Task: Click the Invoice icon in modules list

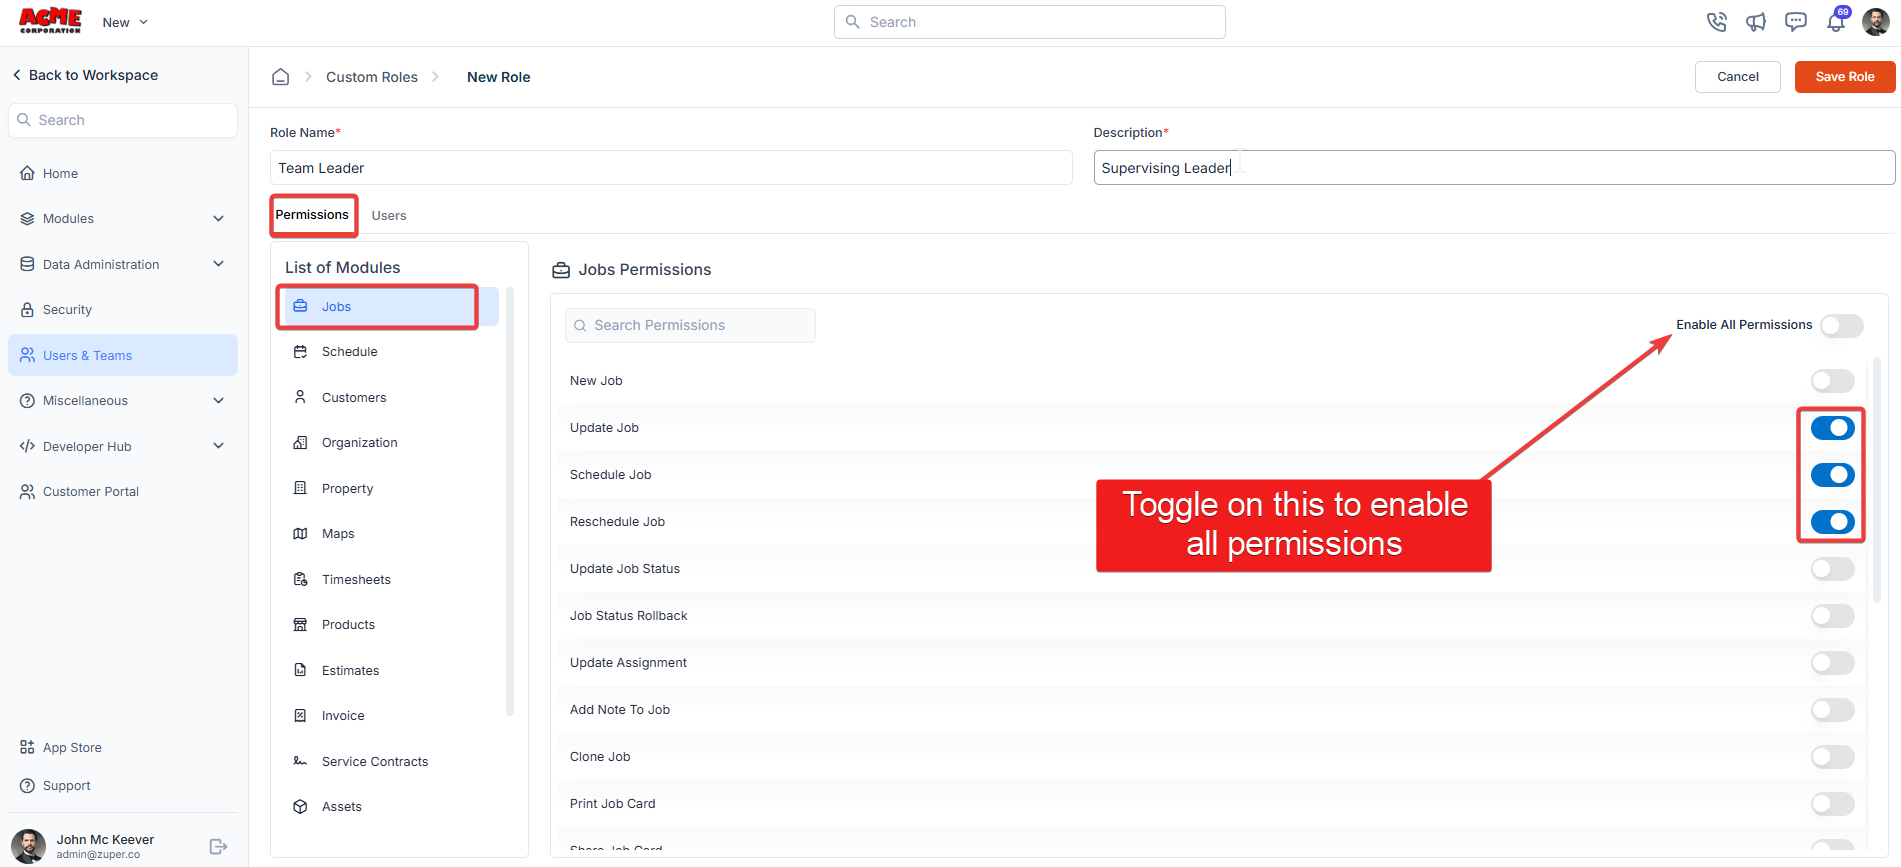Action: [x=300, y=716]
